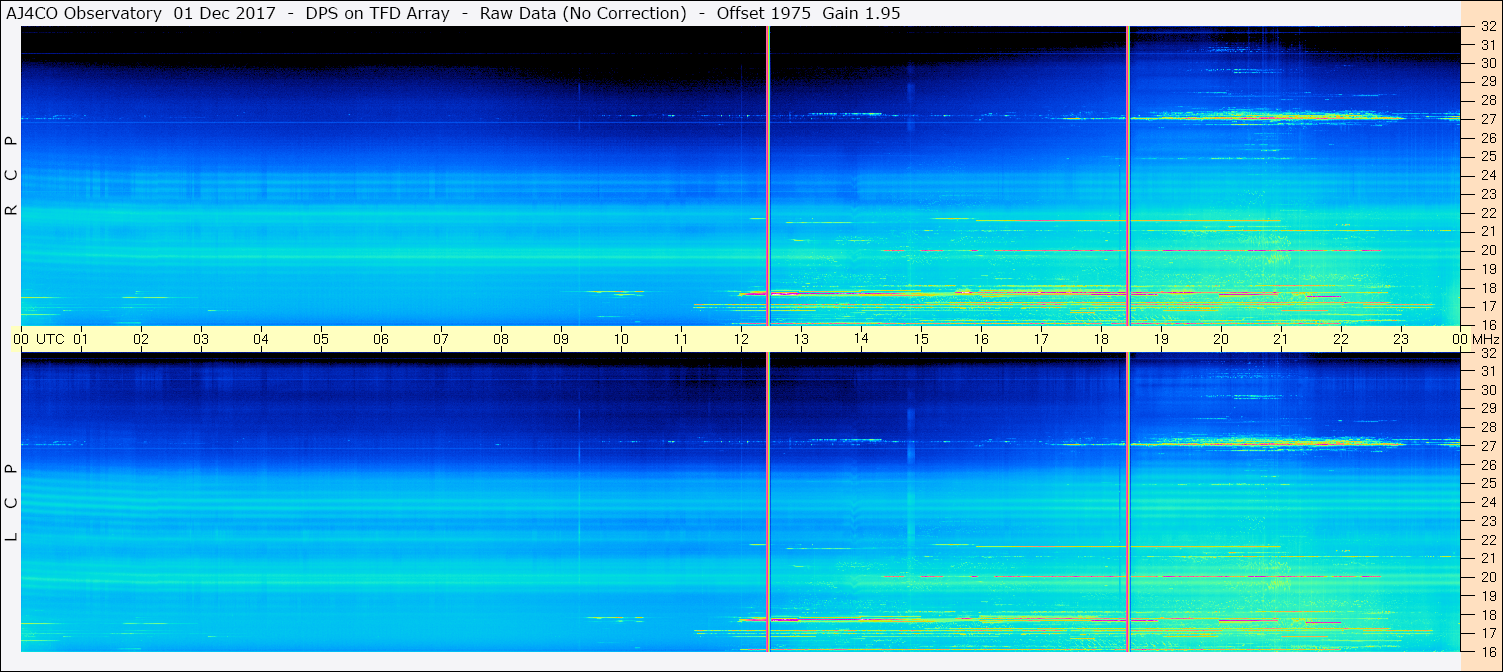Select the 23 hour tick label

coord(1401,339)
